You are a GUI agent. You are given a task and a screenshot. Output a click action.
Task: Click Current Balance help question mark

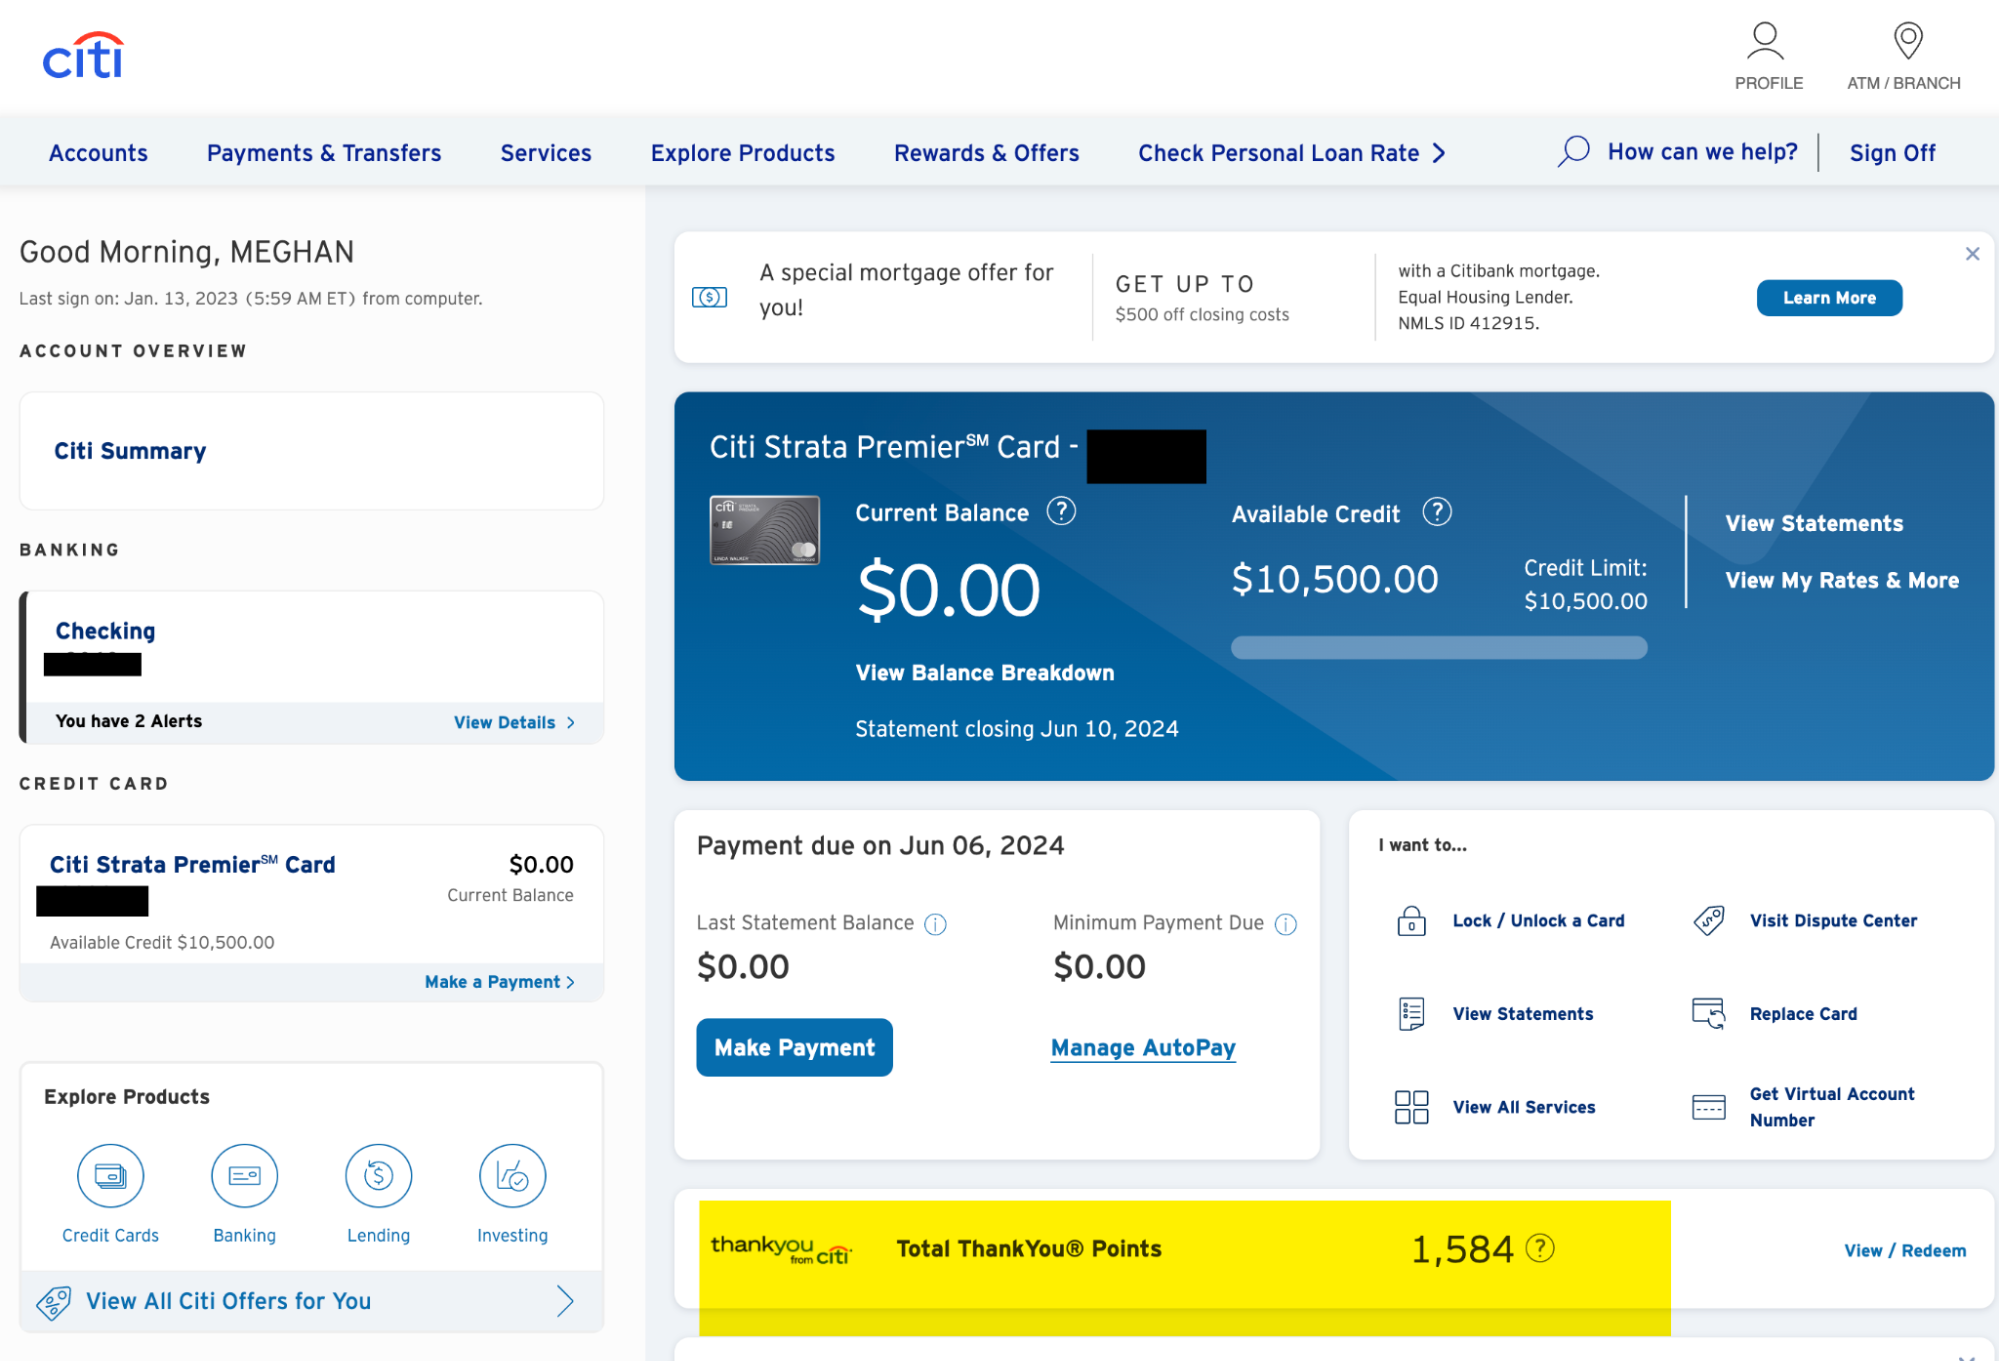click(1061, 512)
